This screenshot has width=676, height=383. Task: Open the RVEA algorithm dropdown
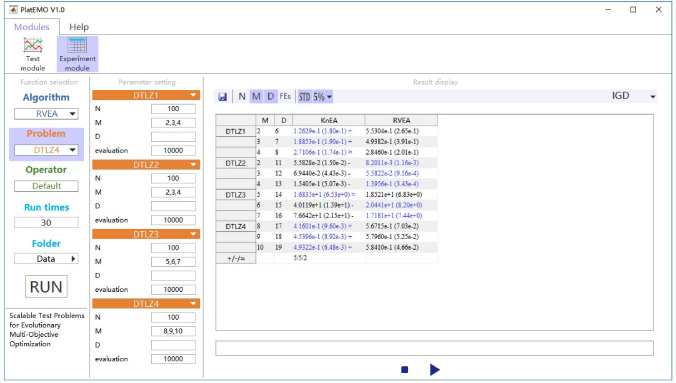coord(46,114)
